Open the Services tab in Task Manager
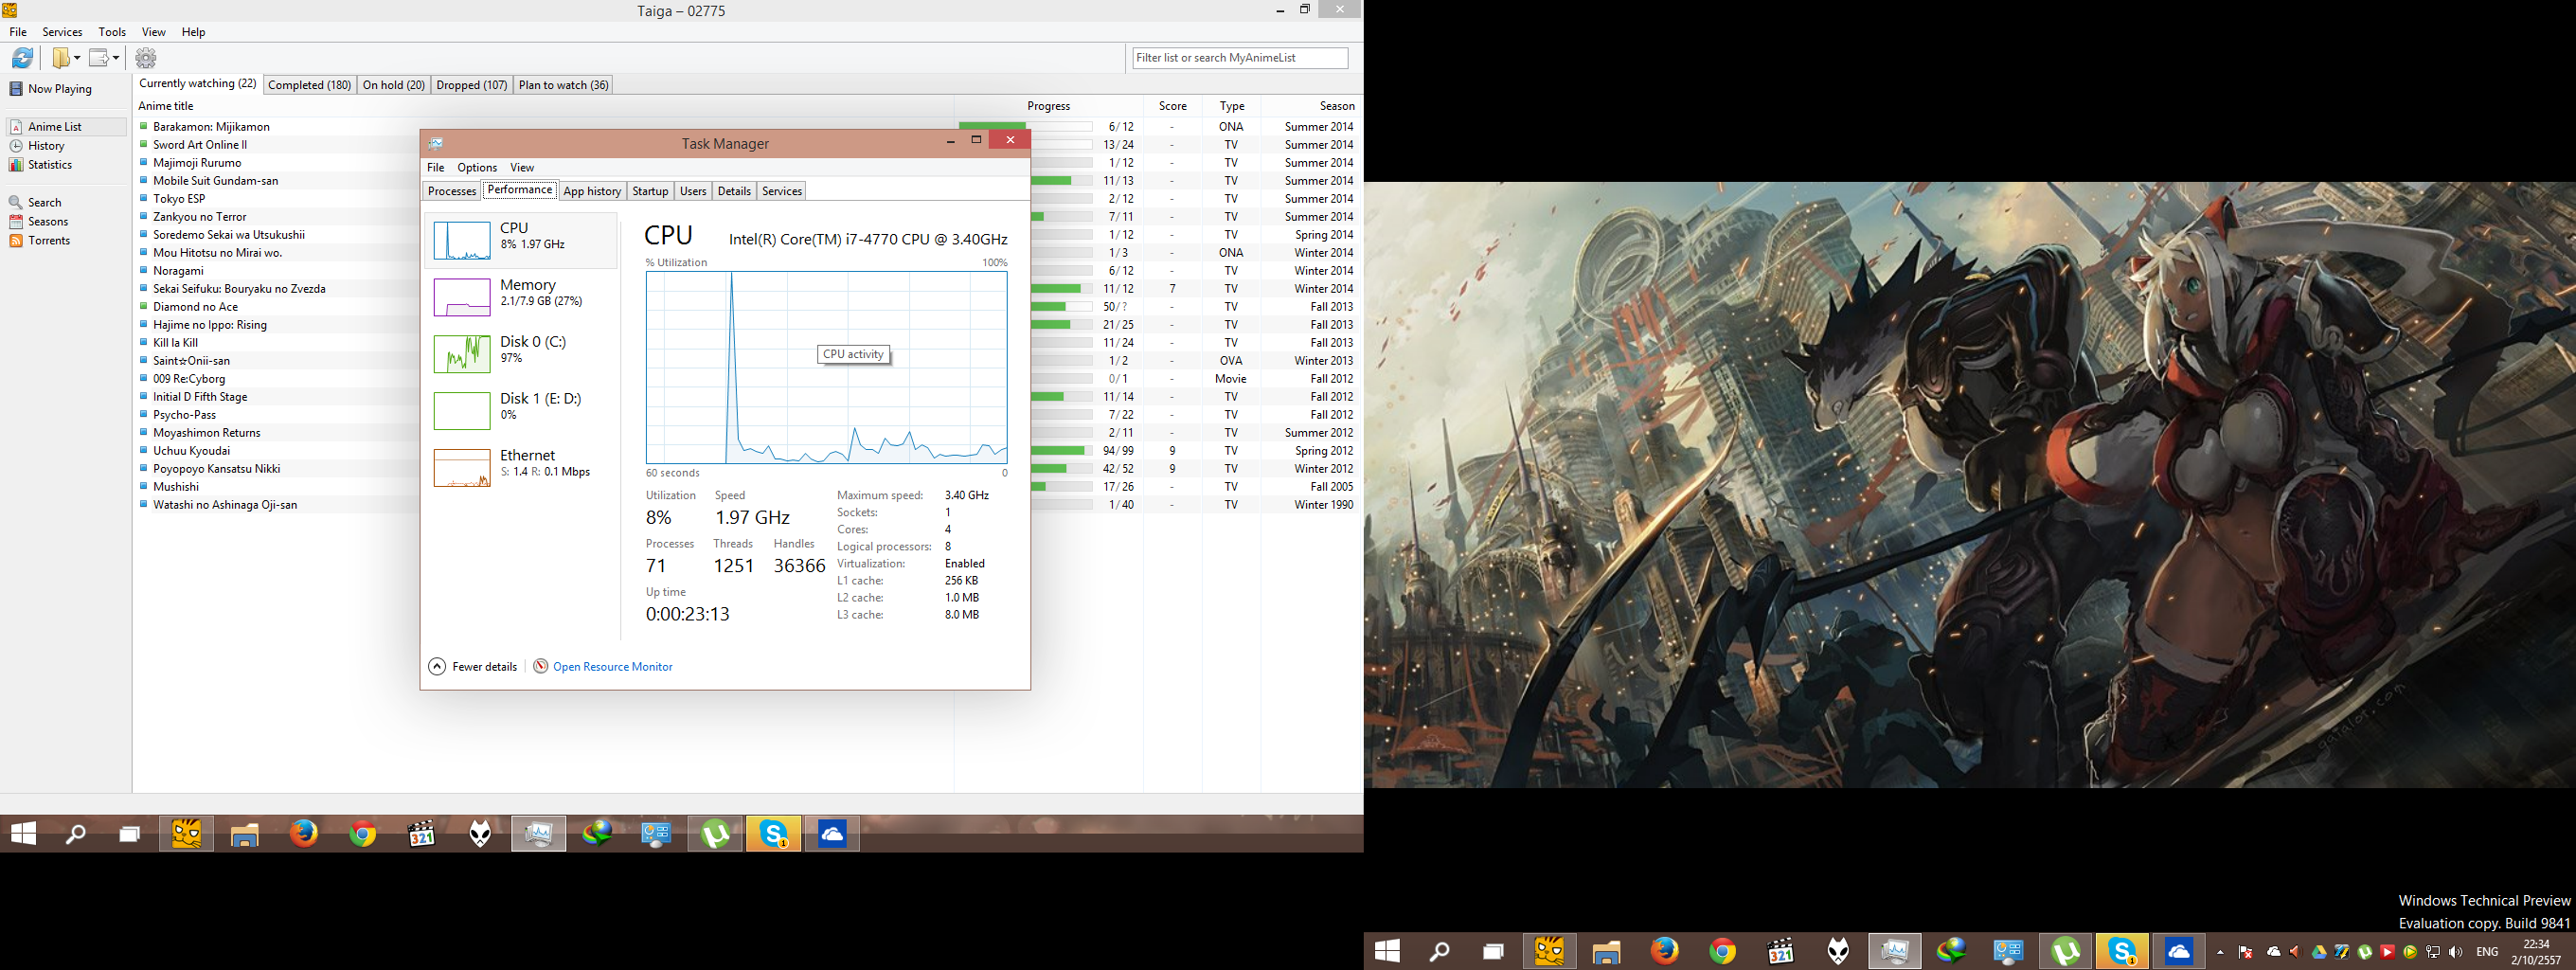This screenshot has height=970, width=2576. [782, 191]
